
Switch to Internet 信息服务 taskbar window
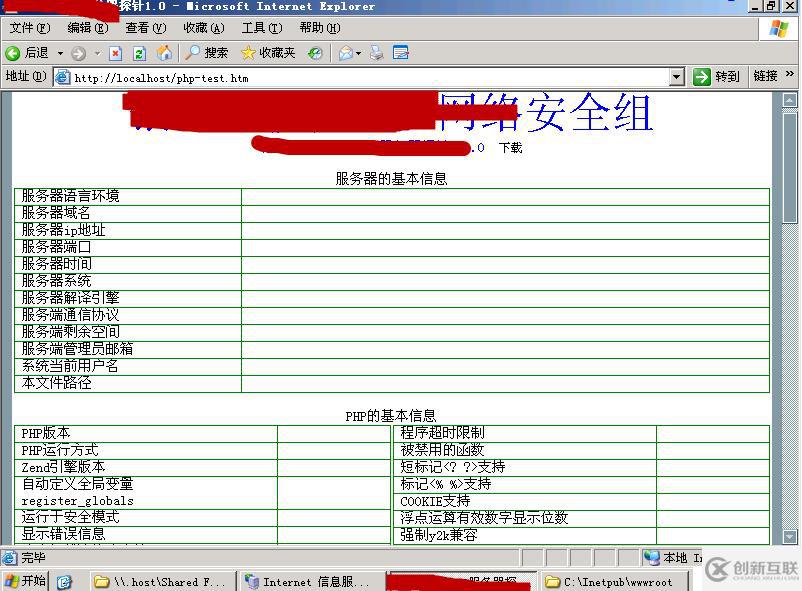tap(312, 582)
